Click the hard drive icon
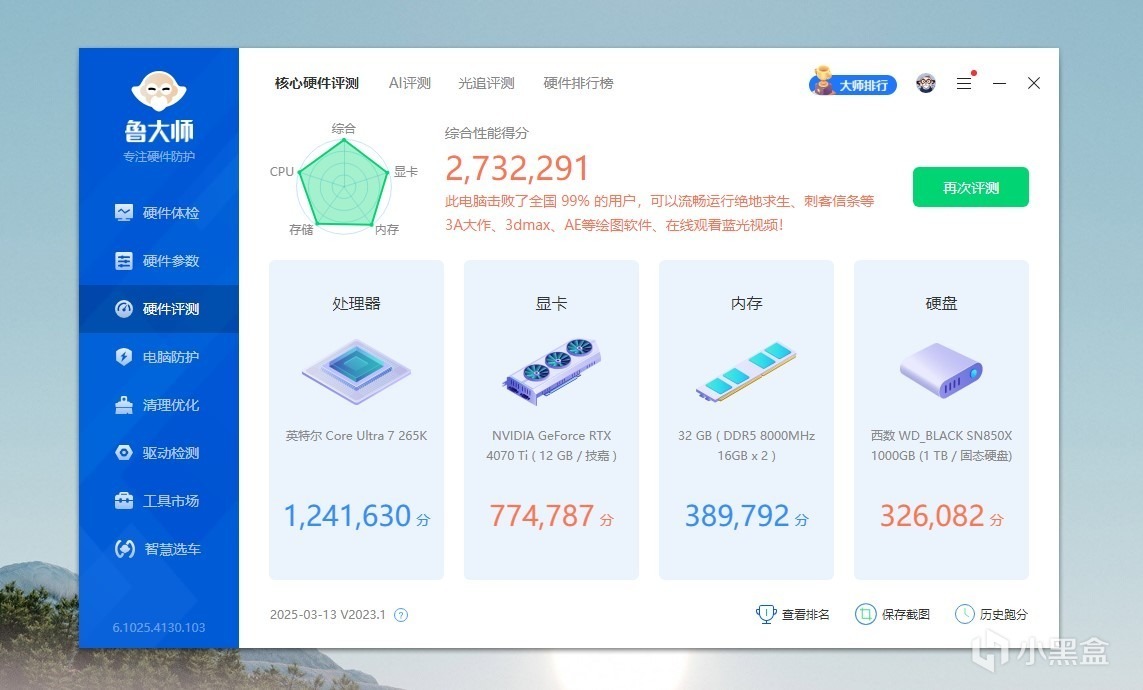This screenshot has height=690, width=1143. pos(941,370)
